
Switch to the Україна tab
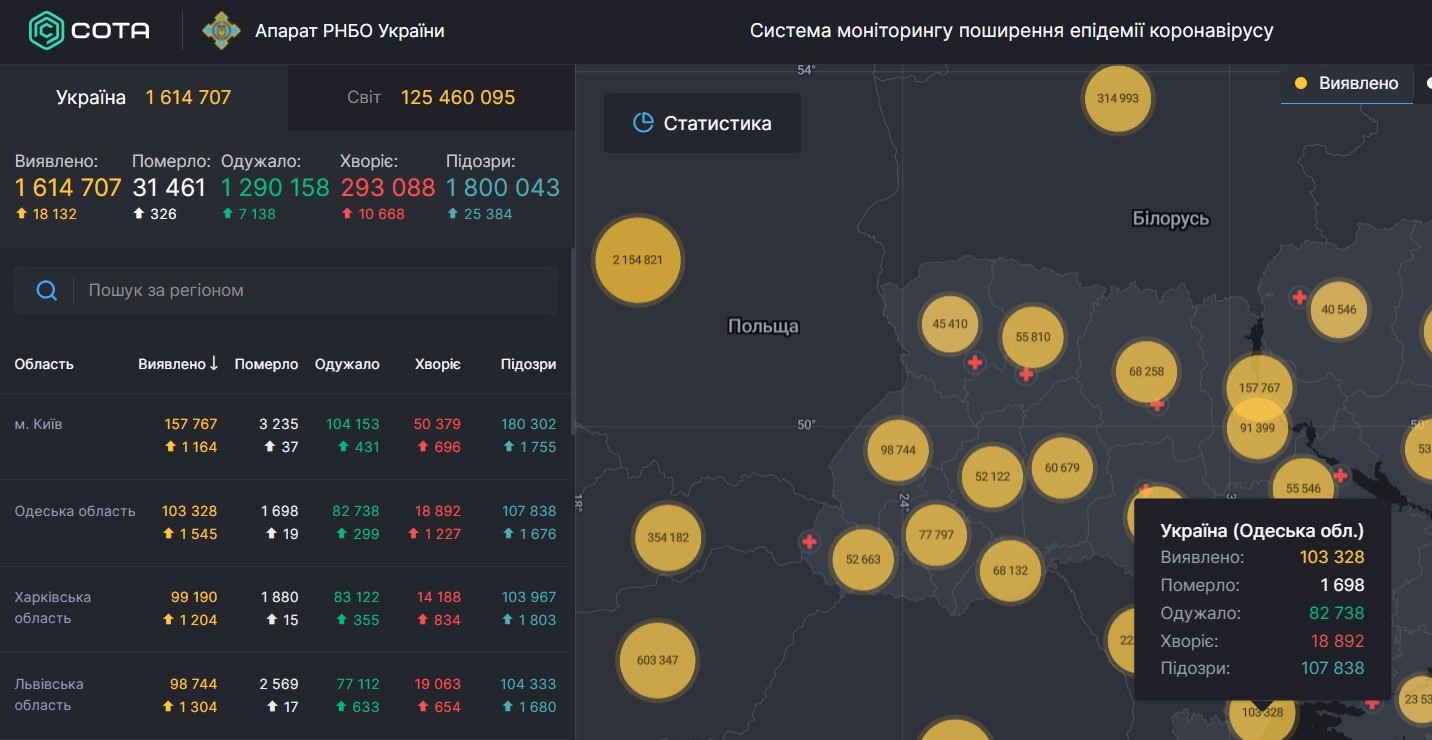pyautogui.click(x=144, y=97)
